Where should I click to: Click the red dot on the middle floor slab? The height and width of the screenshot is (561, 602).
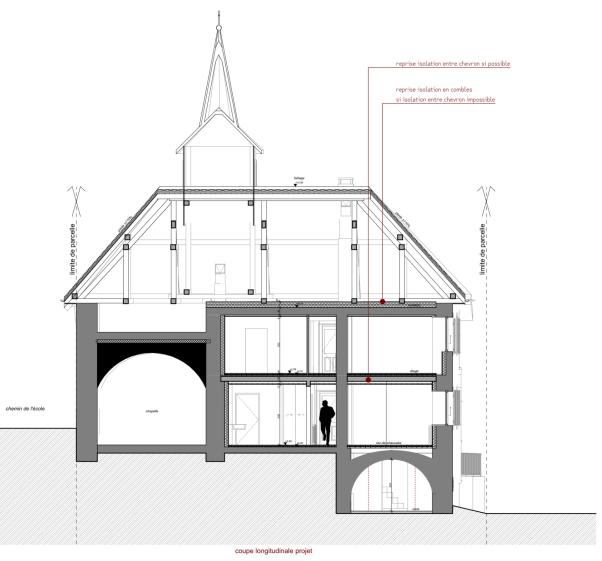click(369, 380)
